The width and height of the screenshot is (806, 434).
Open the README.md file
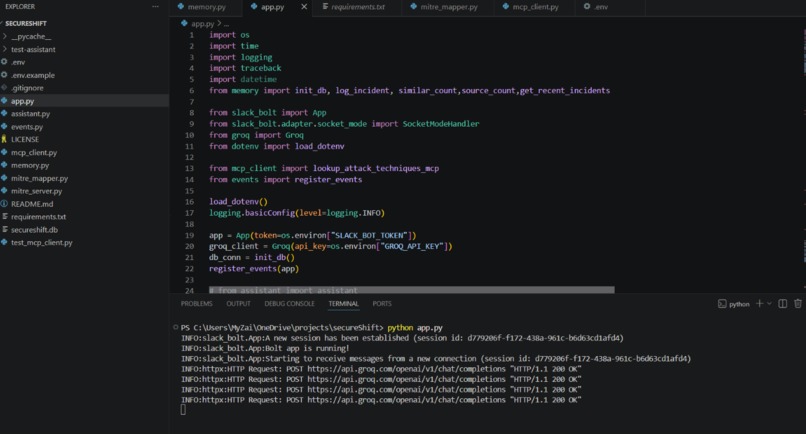32,204
